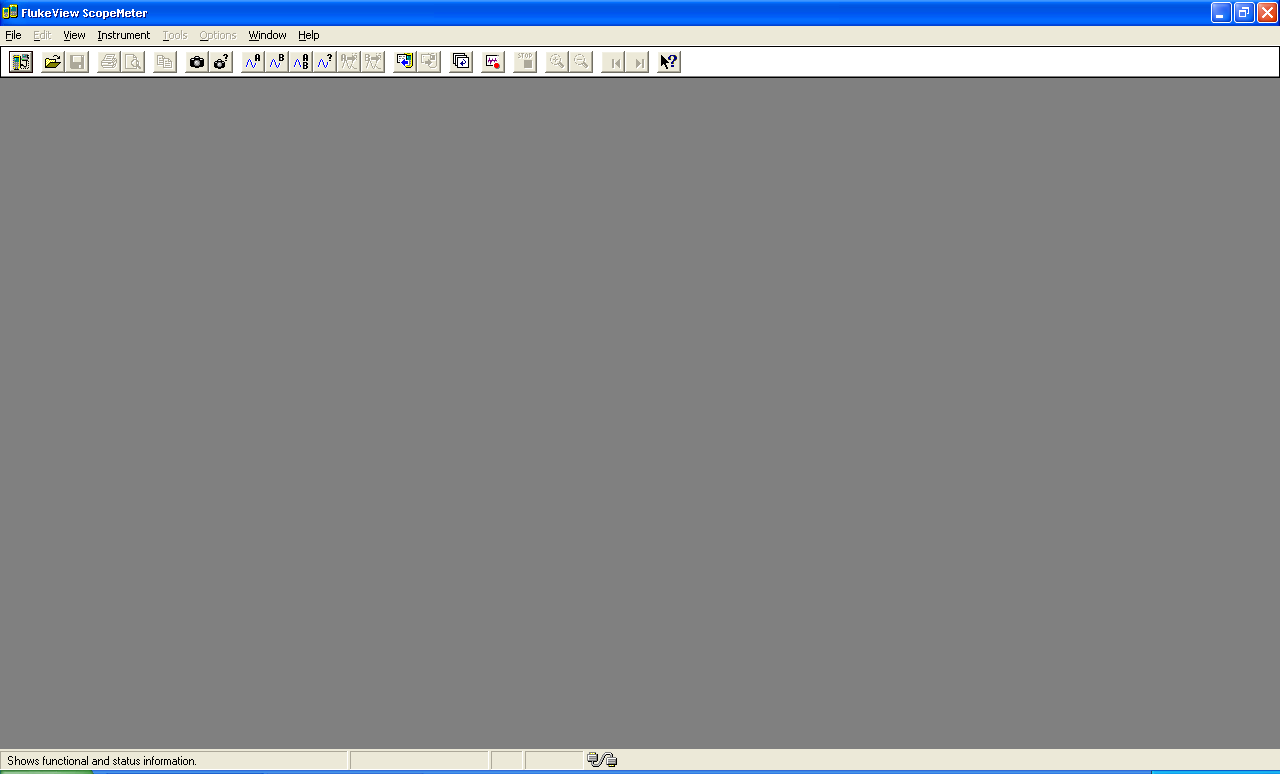Capture instrument screen with plain camera icon

pyautogui.click(x=197, y=62)
